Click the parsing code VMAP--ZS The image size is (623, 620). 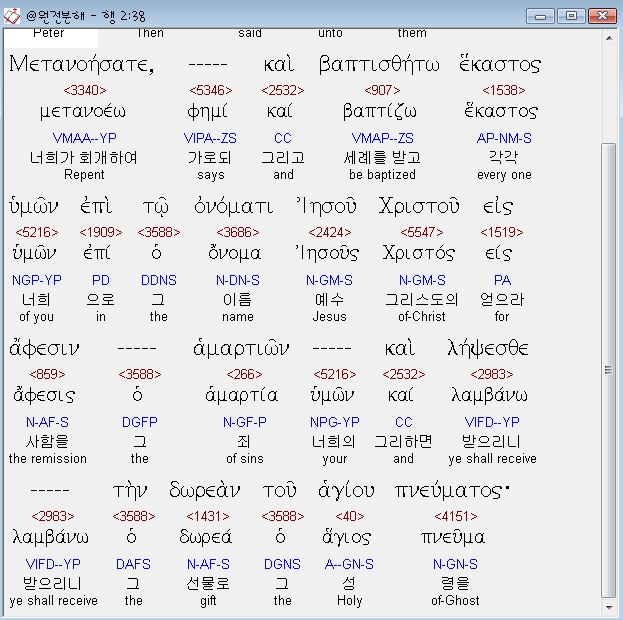pyautogui.click(x=382, y=138)
